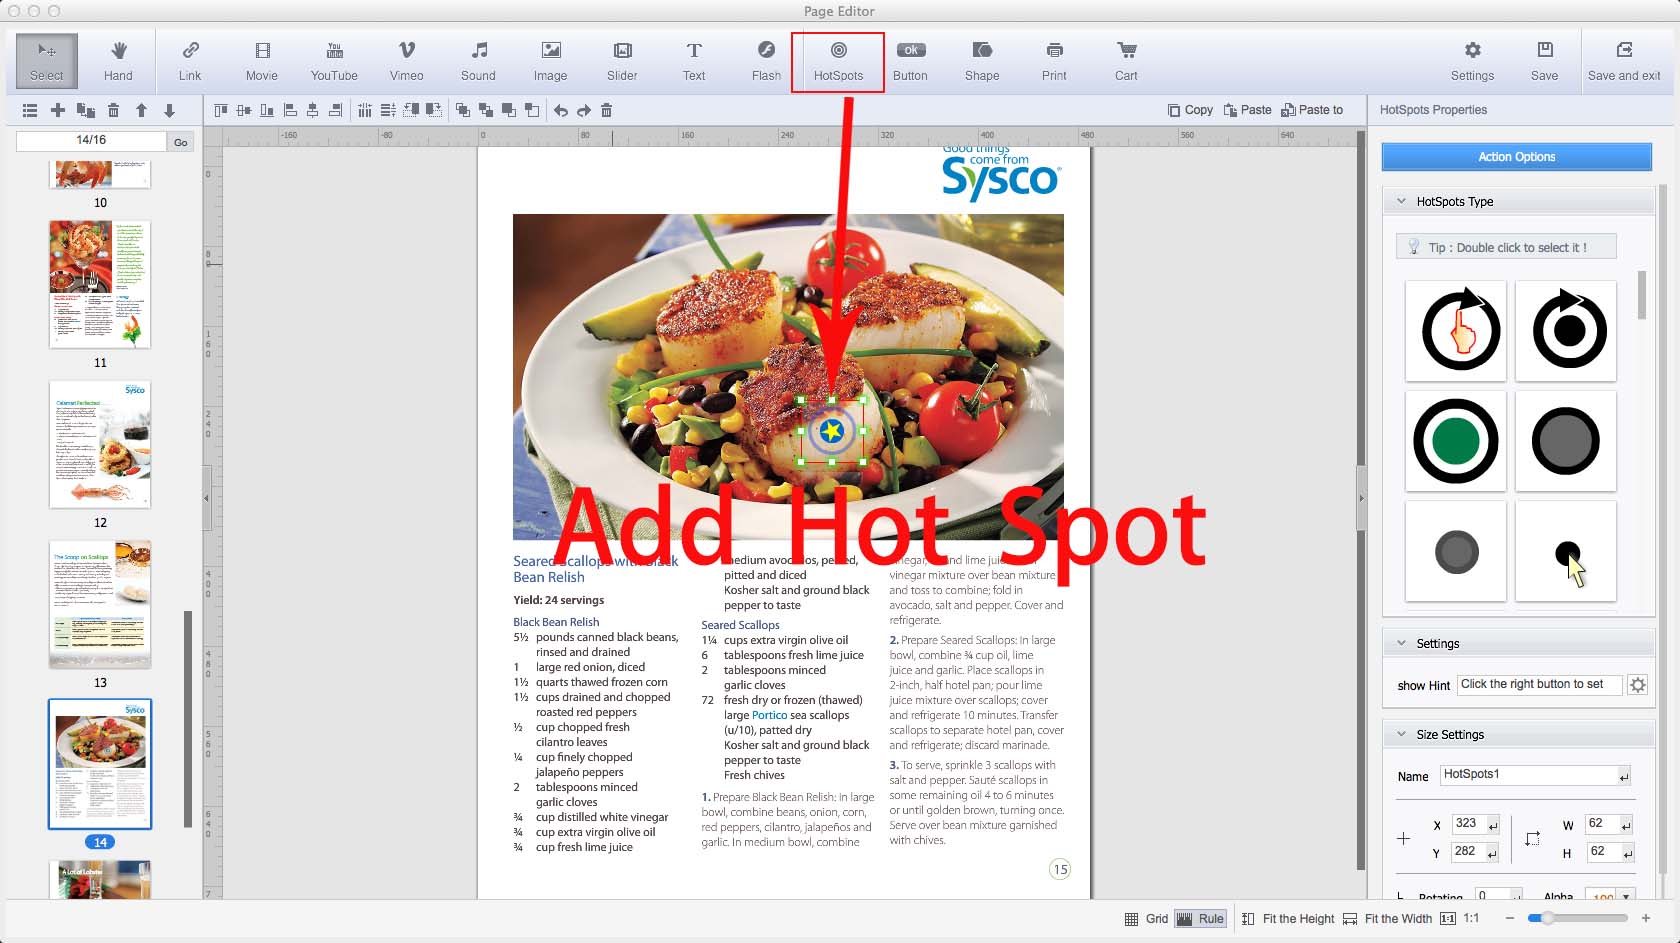Image resolution: width=1680 pixels, height=943 pixels.
Task: Open the Shape tool
Action: click(x=982, y=61)
